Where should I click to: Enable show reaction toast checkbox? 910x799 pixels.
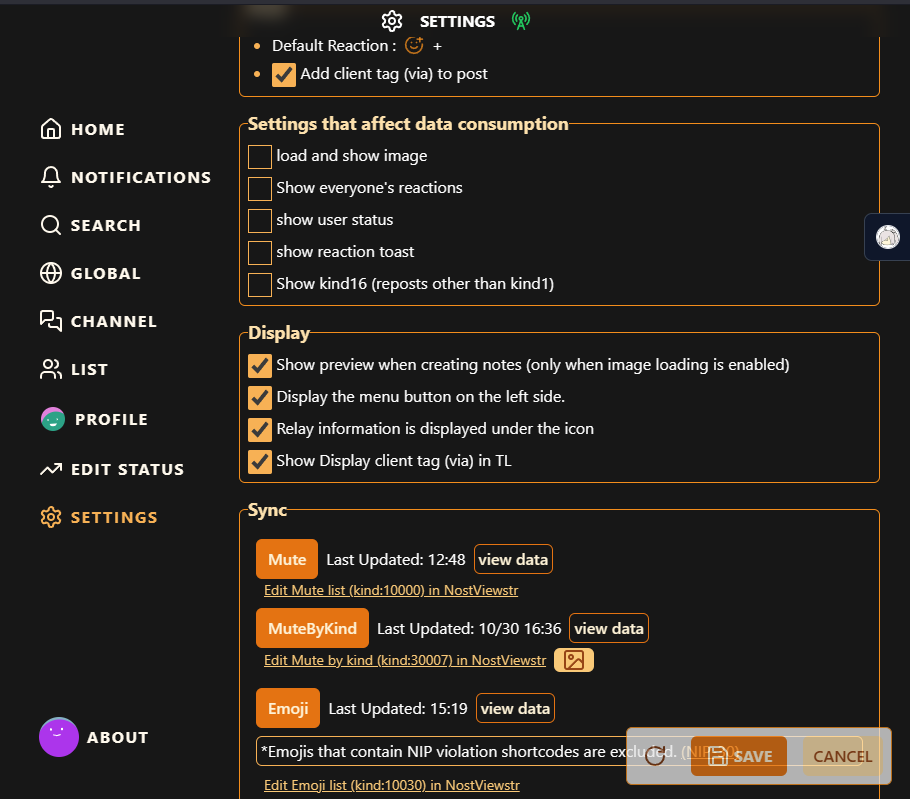click(260, 252)
